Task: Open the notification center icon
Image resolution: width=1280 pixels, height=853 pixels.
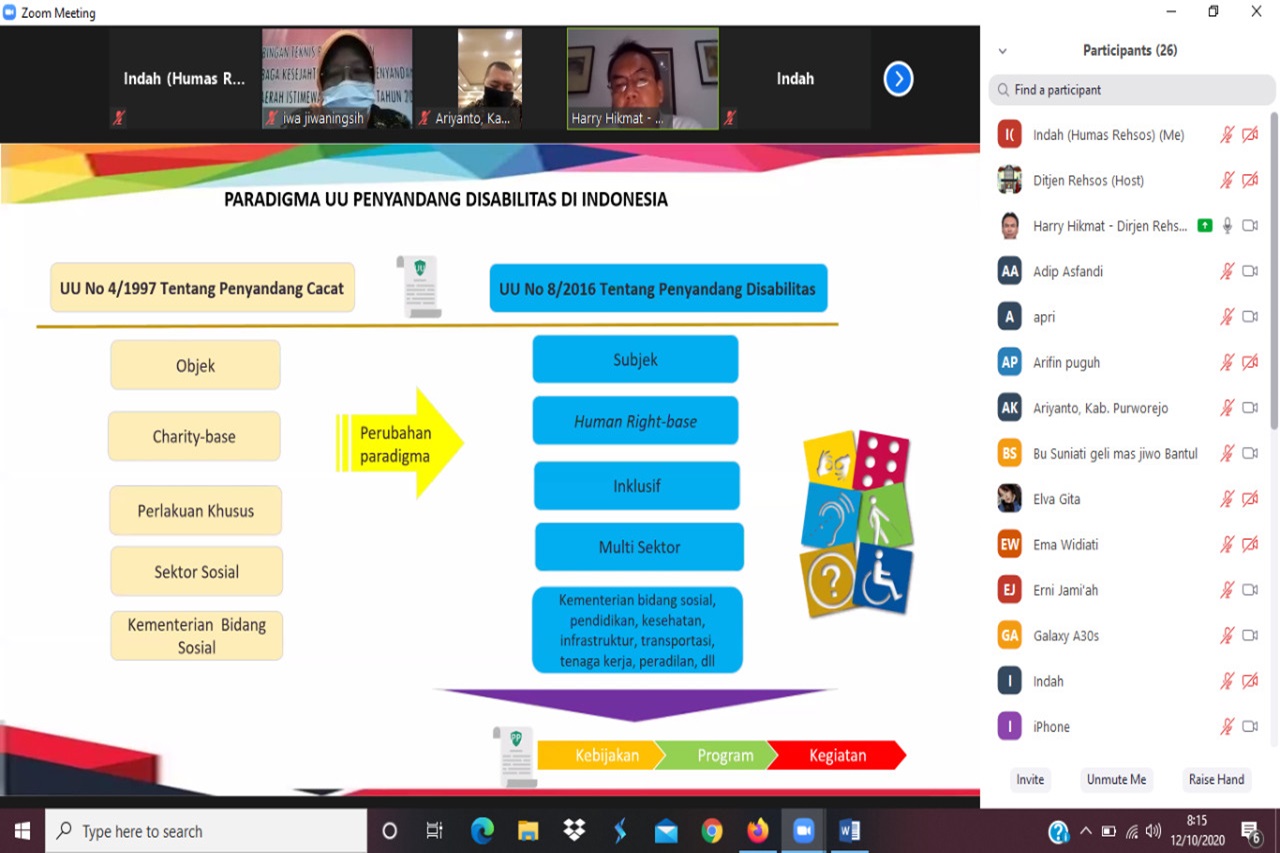Action: coord(1251,831)
